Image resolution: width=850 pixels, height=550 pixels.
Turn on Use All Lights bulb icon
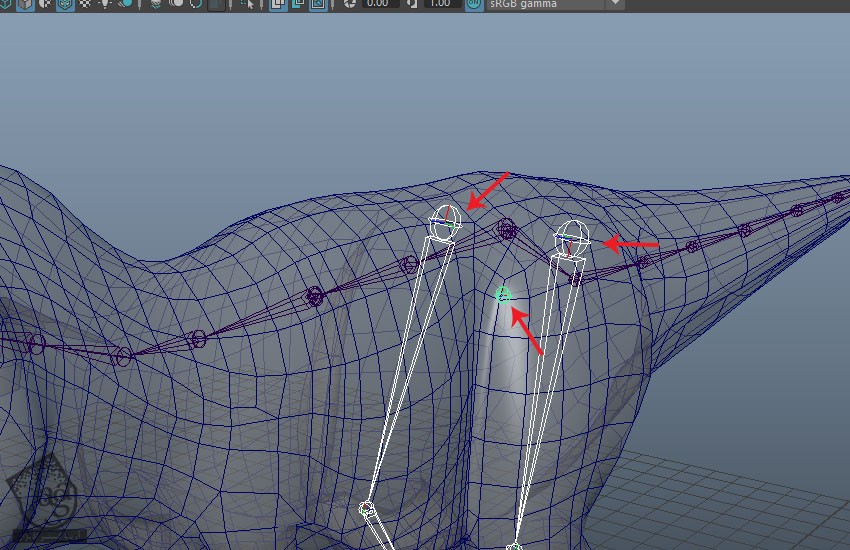104,4
